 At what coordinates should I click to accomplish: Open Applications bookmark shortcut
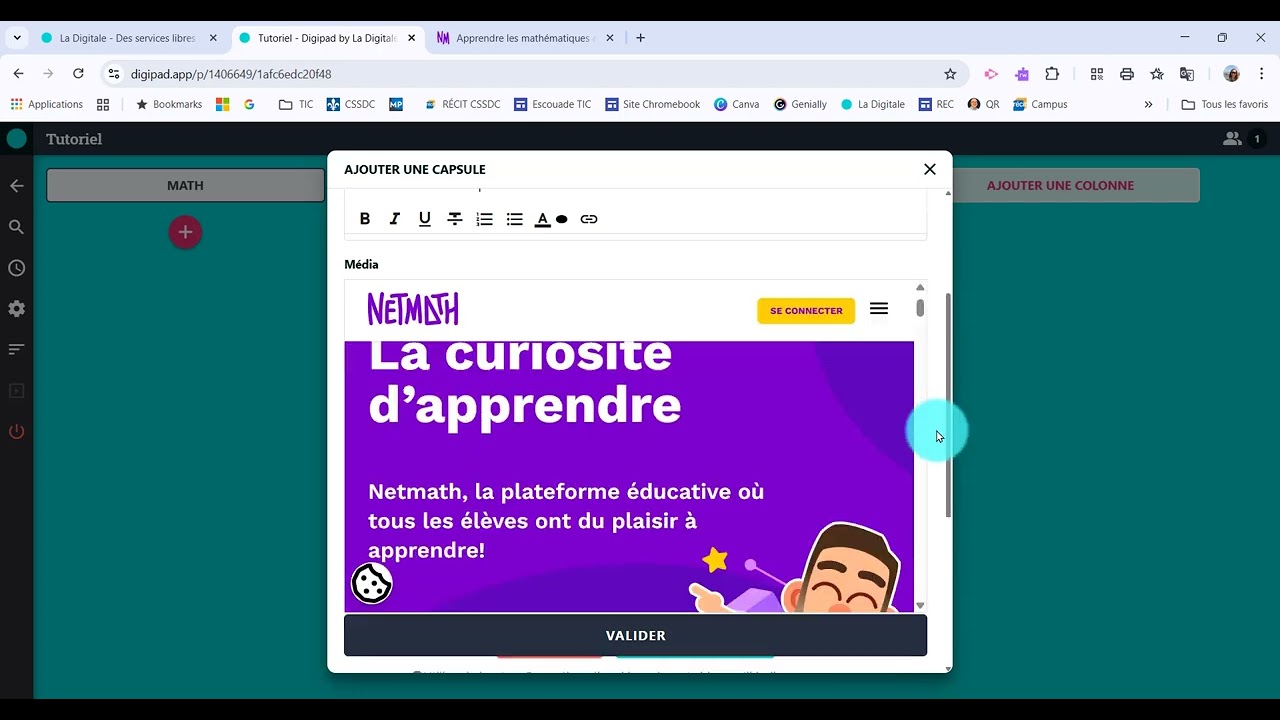click(46, 104)
